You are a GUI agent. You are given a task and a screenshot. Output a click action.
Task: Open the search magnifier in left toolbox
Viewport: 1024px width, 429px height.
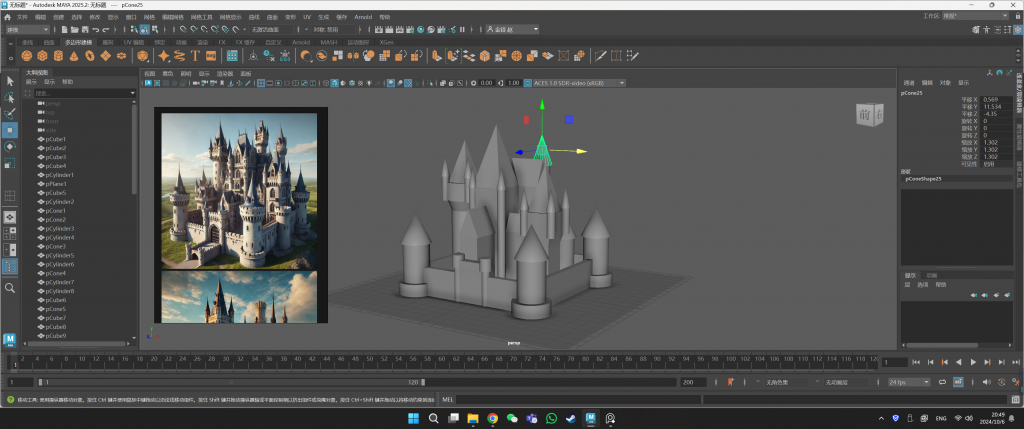pyautogui.click(x=10, y=288)
